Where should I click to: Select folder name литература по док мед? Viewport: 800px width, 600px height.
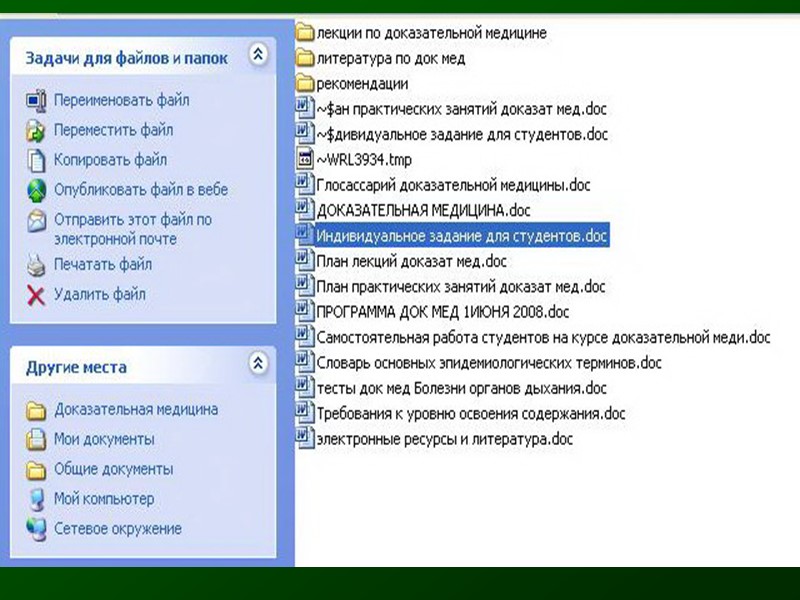coord(391,59)
